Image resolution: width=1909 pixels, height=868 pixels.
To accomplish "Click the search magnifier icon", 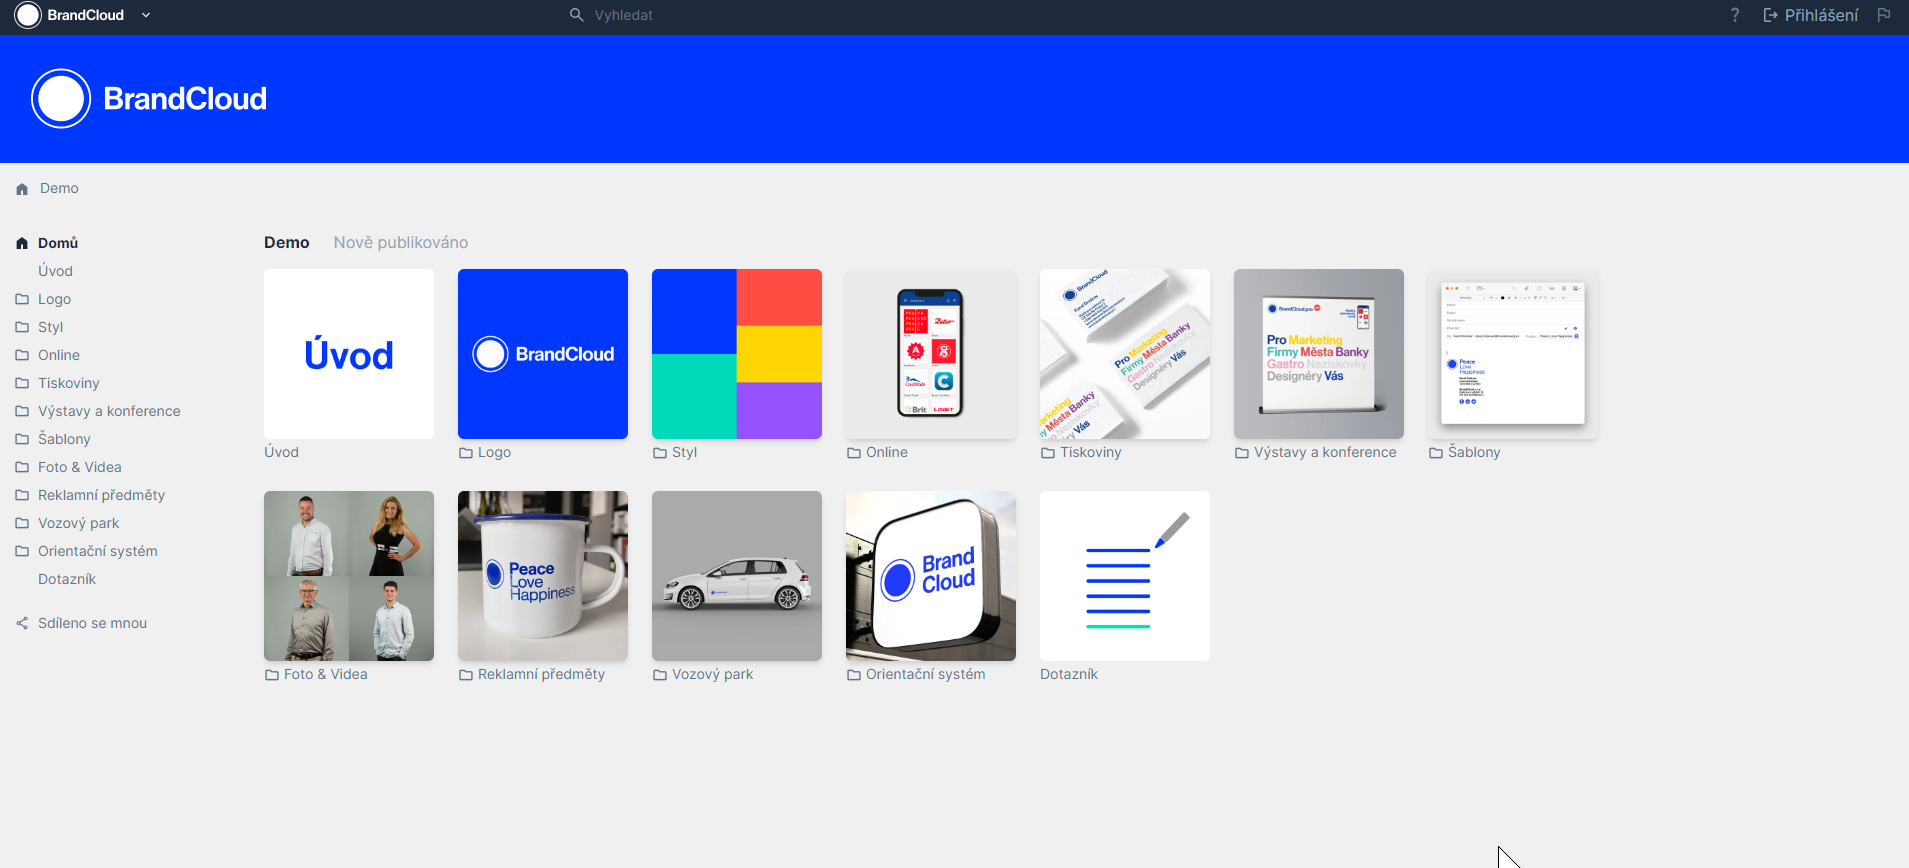I will coord(576,15).
